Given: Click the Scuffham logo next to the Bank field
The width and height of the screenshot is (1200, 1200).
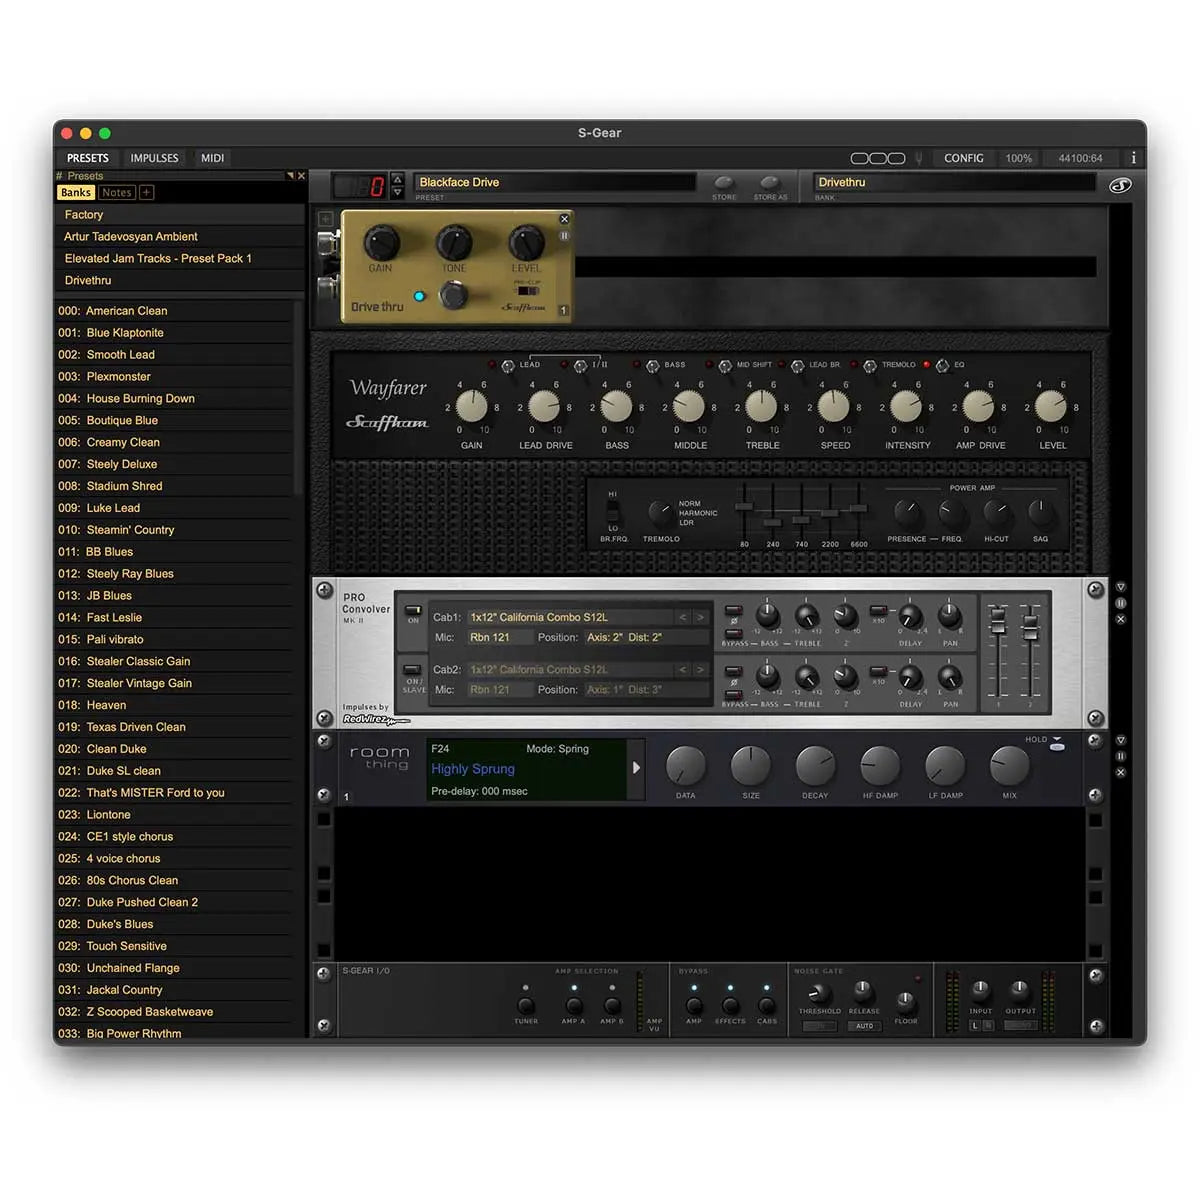Looking at the screenshot, I should coord(1121,185).
